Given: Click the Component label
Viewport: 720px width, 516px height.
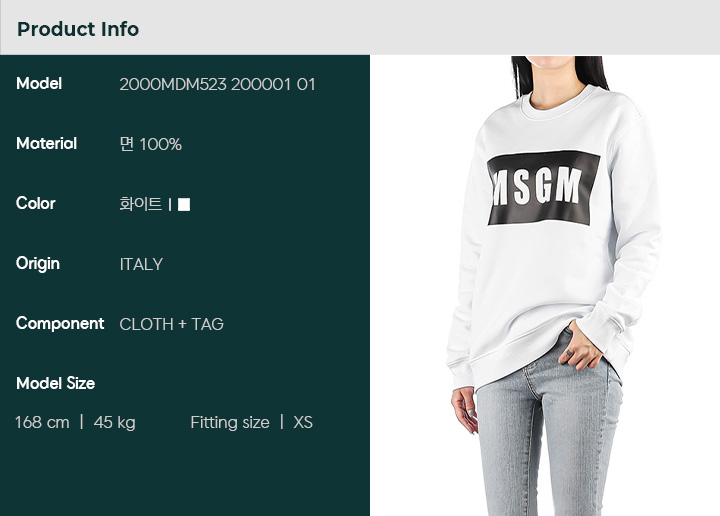Looking at the screenshot, I should 60,324.
